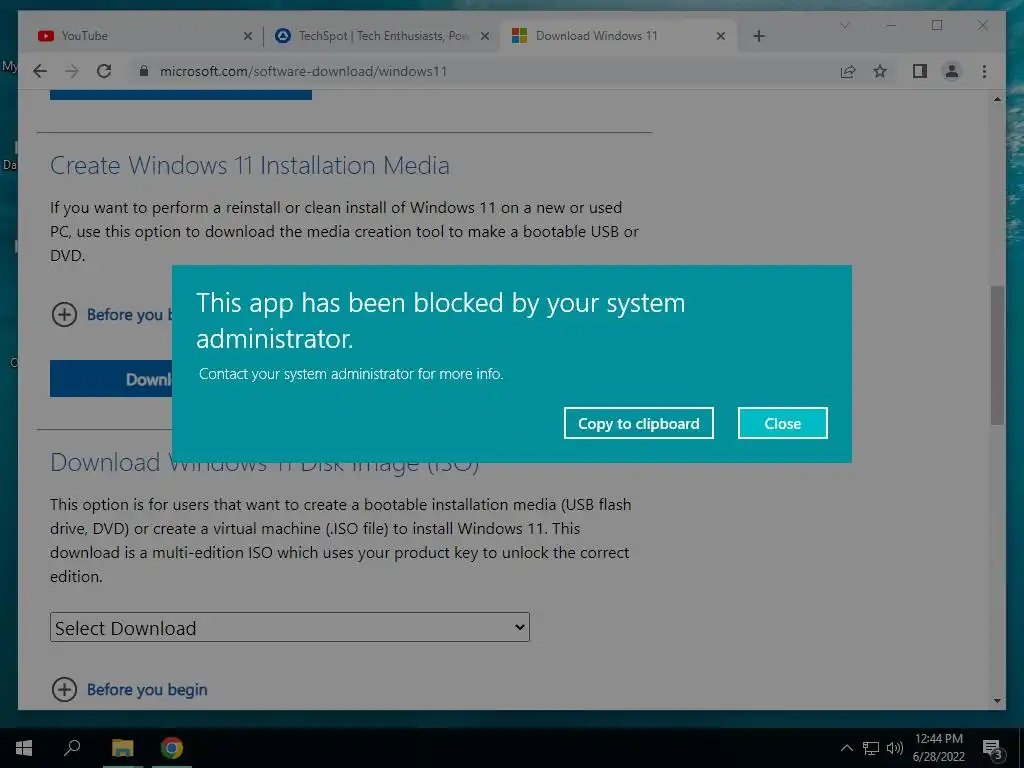Open the Select Download dropdown
This screenshot has width=1024, height=768.
coord(289,628)
